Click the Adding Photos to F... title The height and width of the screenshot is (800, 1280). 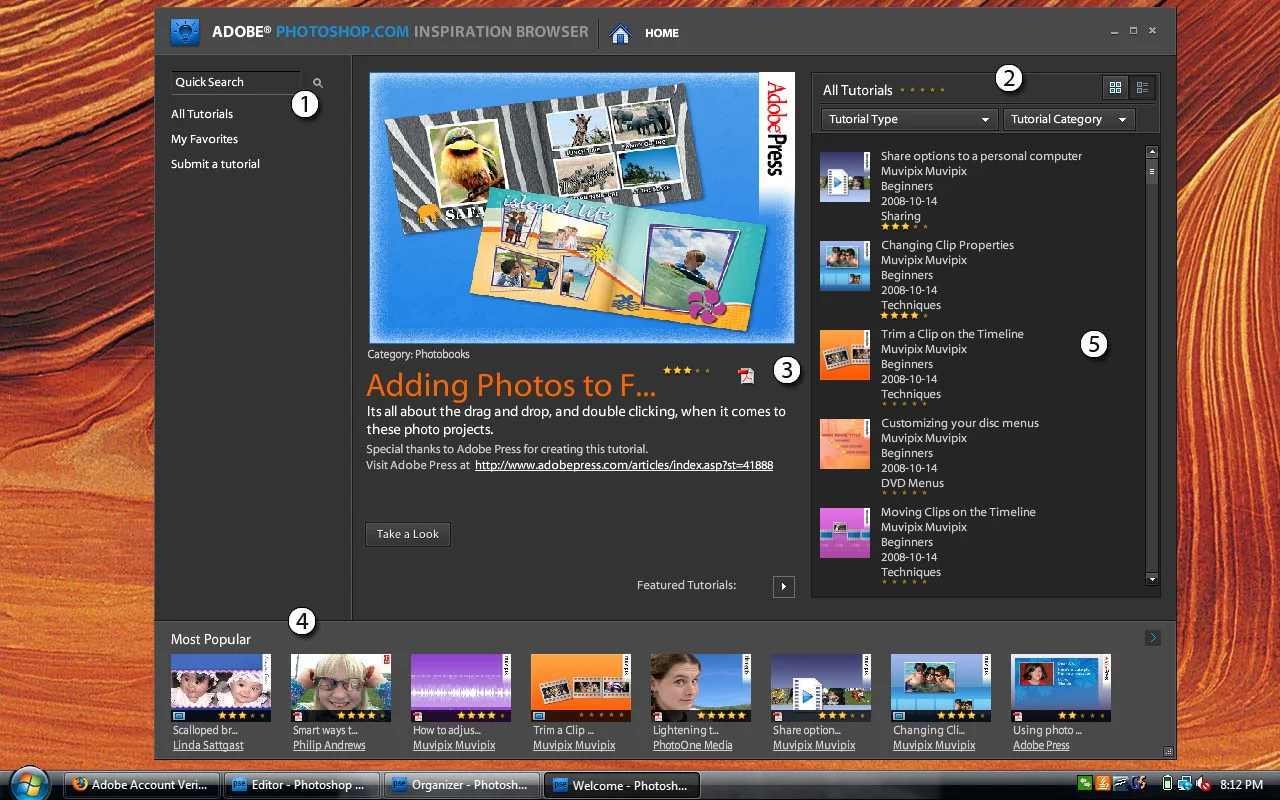pos(511,385)
